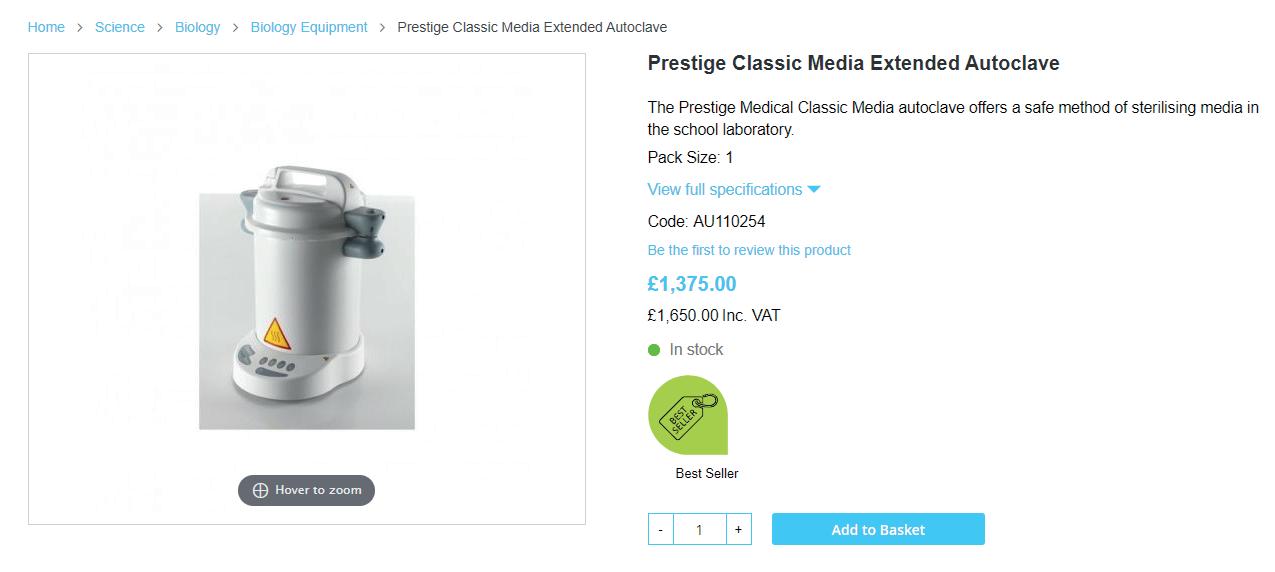Screen dimensions: 1275x572
Task: Increase quantity with the plus button
Action: pyautogui.click(x=738, y=530)
